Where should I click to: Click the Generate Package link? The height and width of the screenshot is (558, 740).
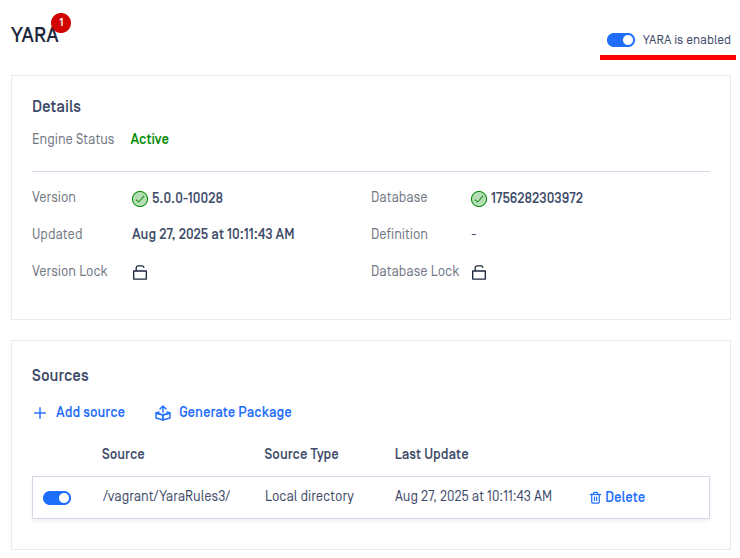[235, 412]
